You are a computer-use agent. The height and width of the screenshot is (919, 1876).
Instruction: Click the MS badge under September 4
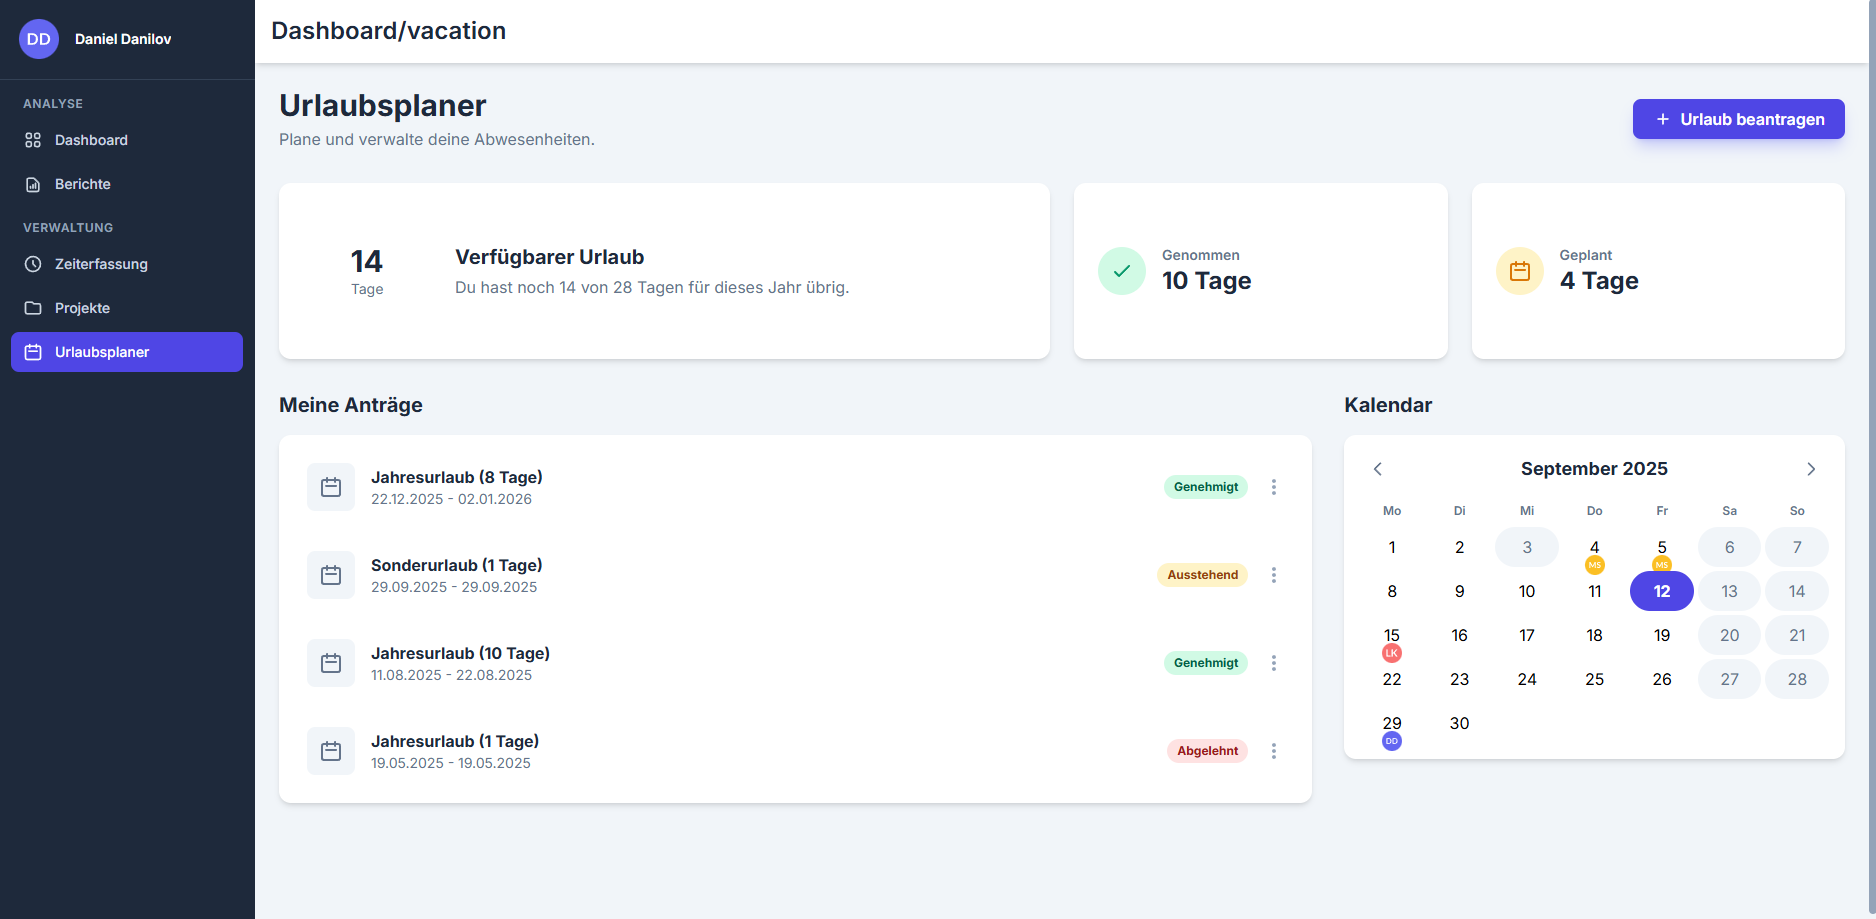click(x=1594, y=565)
